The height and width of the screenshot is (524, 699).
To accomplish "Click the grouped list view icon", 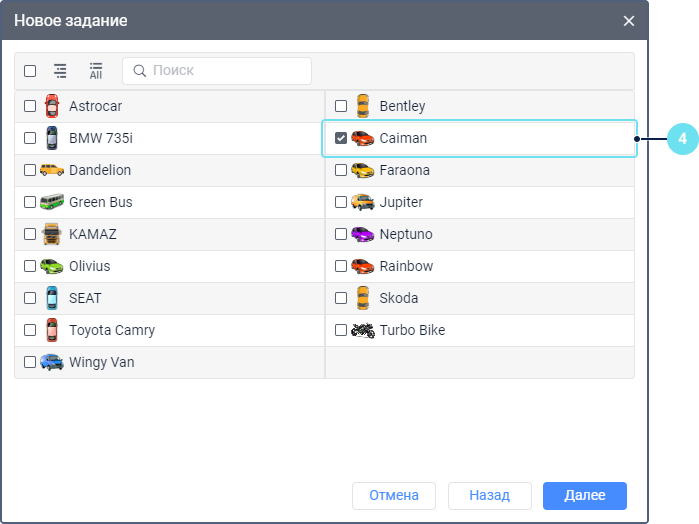I will coord(60,71).
